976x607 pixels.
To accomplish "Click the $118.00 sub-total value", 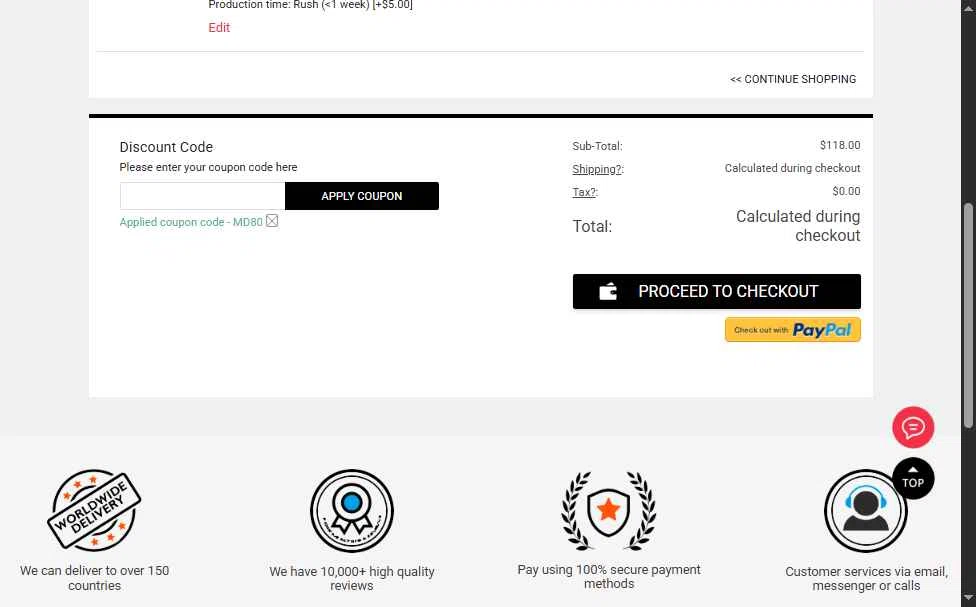I will [x=840, y=145].
